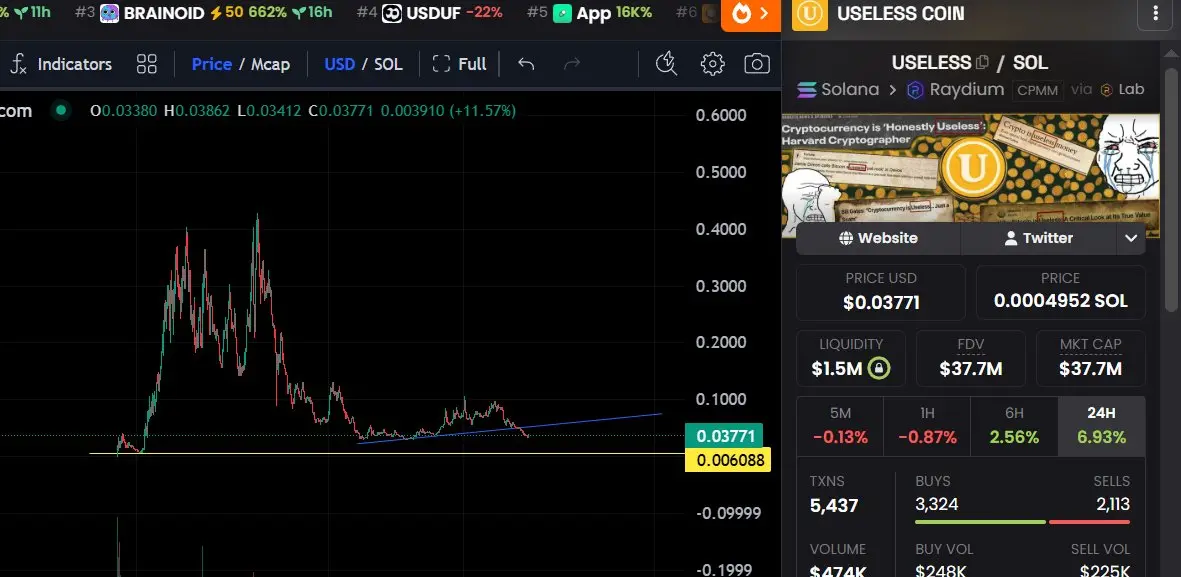
Task: Click the Raydium DEX link
Action: click(955, 90)
